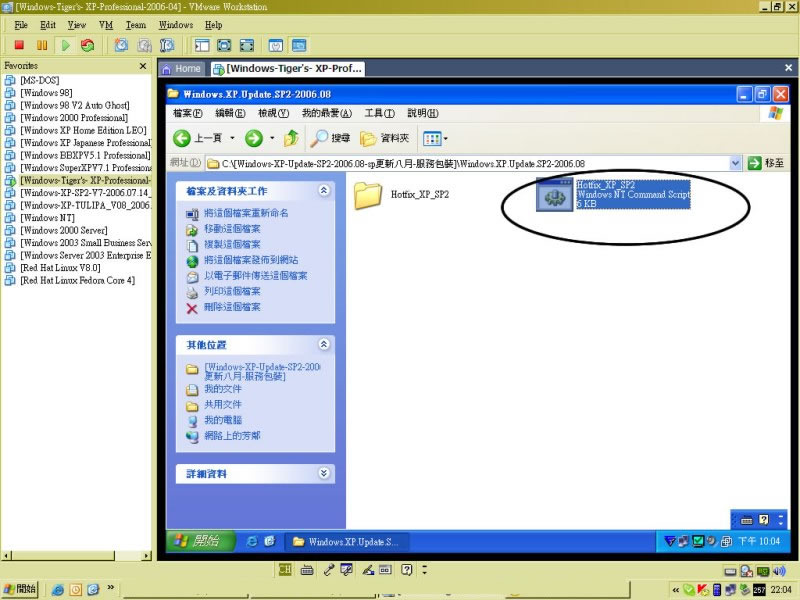Click the host 開始 Start button
Screen dimensions: 800x600
(x=20, y=589)
